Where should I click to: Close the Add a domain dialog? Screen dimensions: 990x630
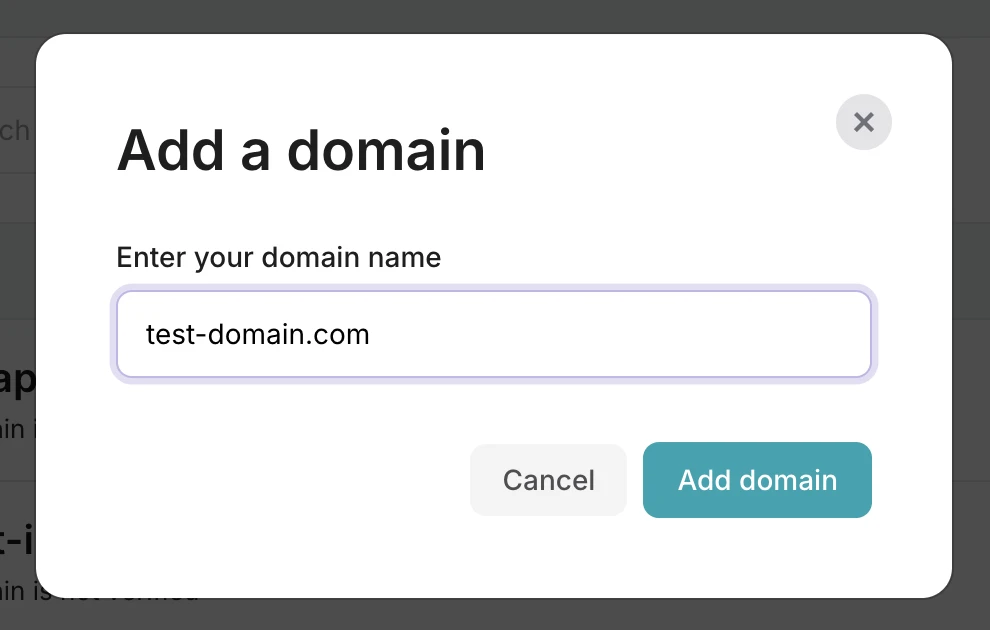tap(864, 122)
